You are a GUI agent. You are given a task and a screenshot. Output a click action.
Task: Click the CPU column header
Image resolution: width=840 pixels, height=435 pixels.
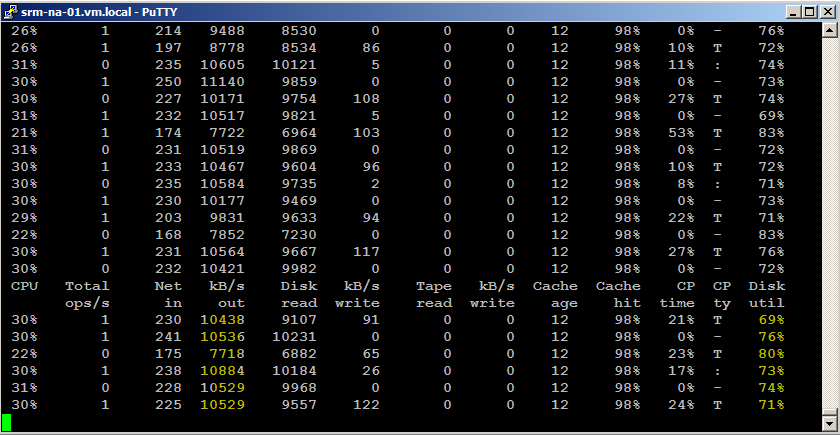(x=23, y=286)
